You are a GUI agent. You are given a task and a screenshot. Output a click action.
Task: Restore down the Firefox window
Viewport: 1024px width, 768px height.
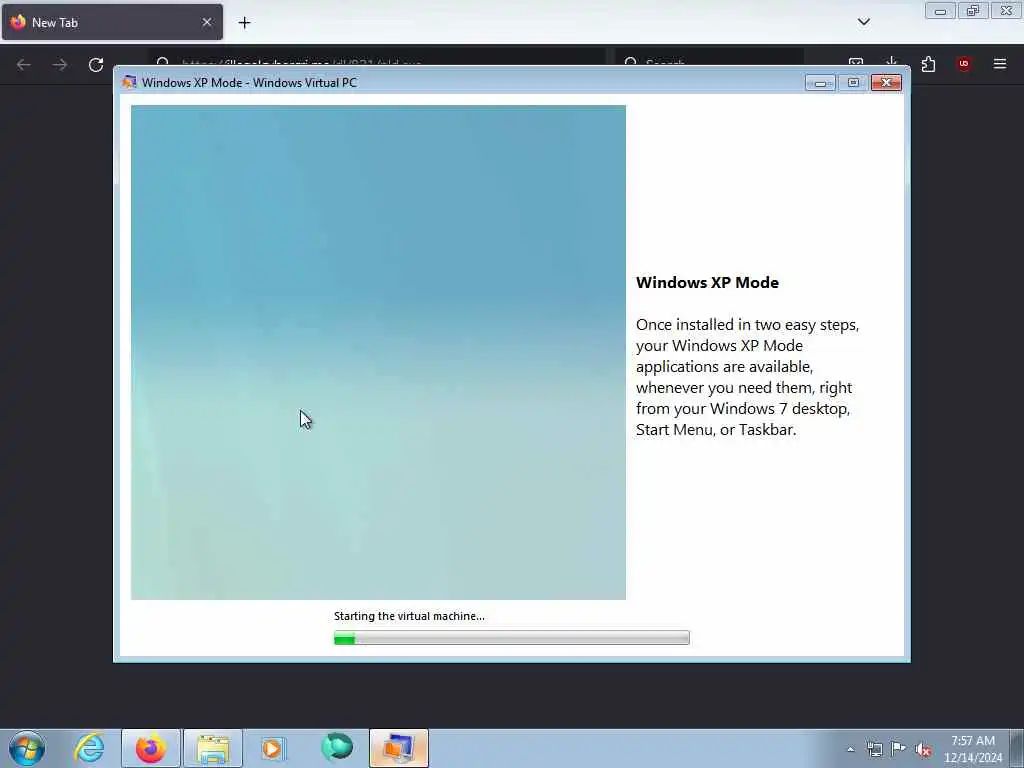(973, 10)
